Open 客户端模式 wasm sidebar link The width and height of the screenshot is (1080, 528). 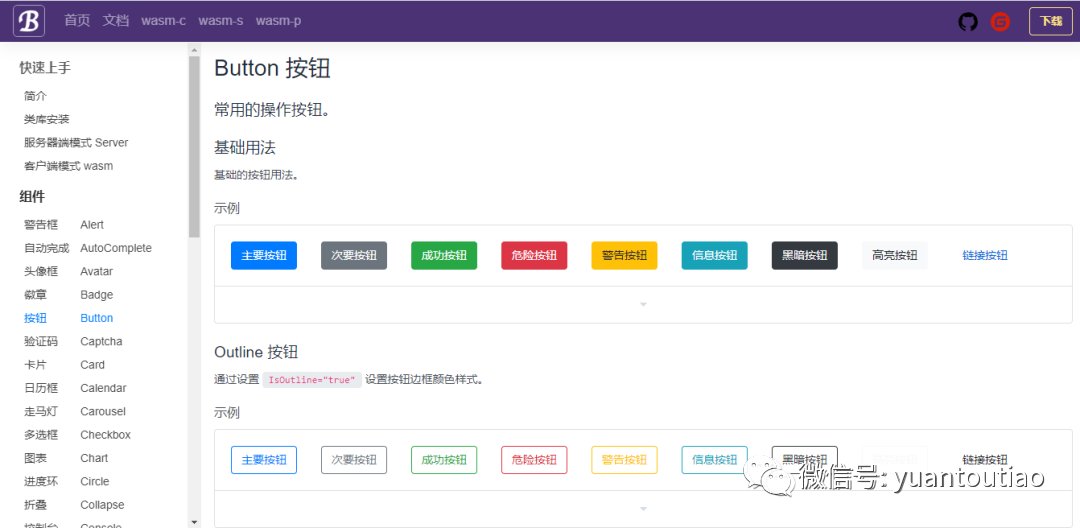[68, 167]
